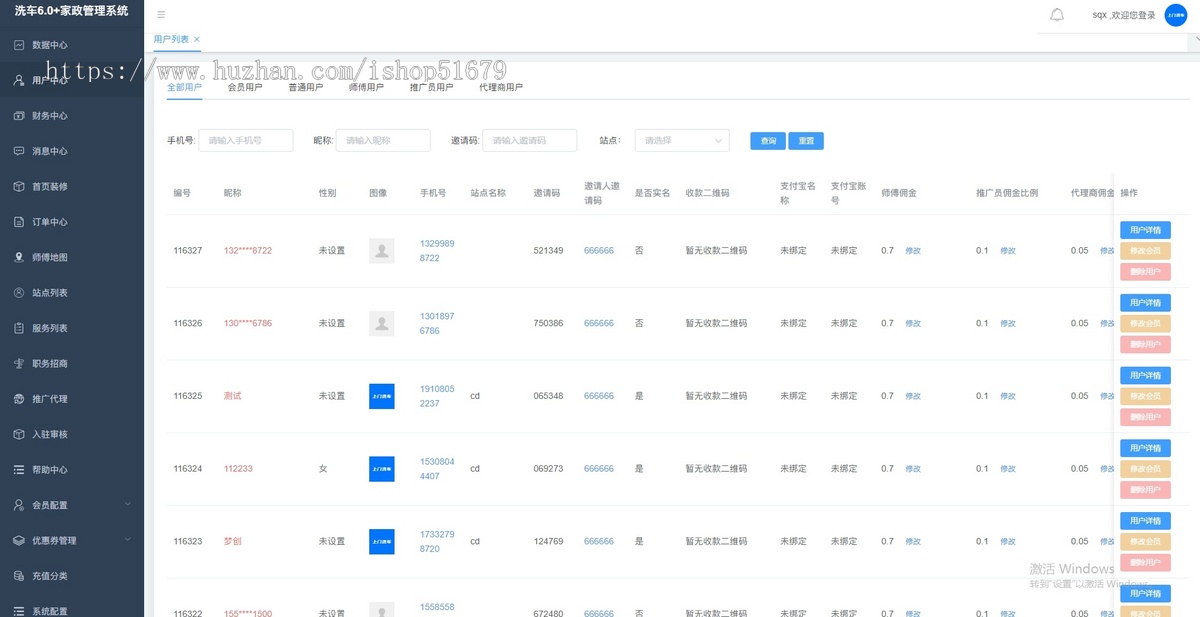This screenshot has height=617, width=1200.
Task: Click the 查询 search button
Action: 768,141
